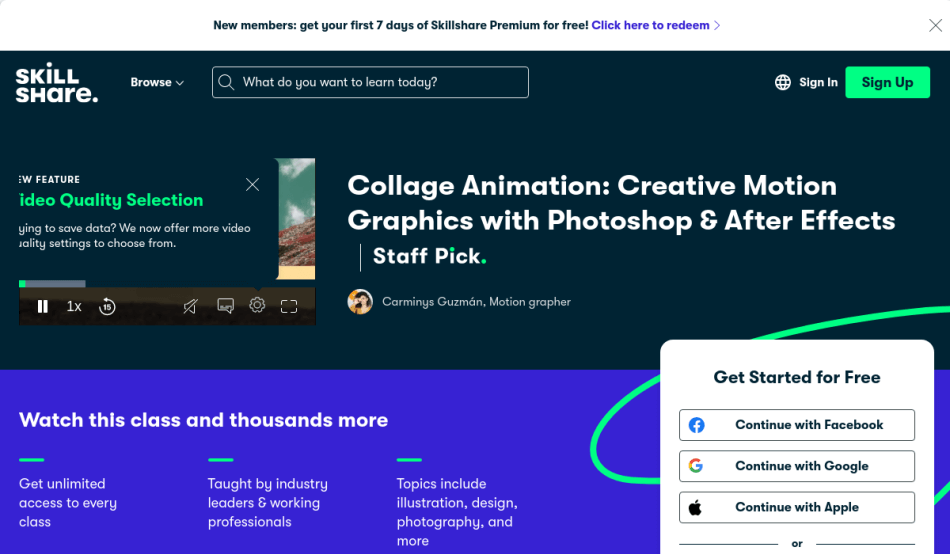Enter fullscreen video mode

(x=289, y=307)
